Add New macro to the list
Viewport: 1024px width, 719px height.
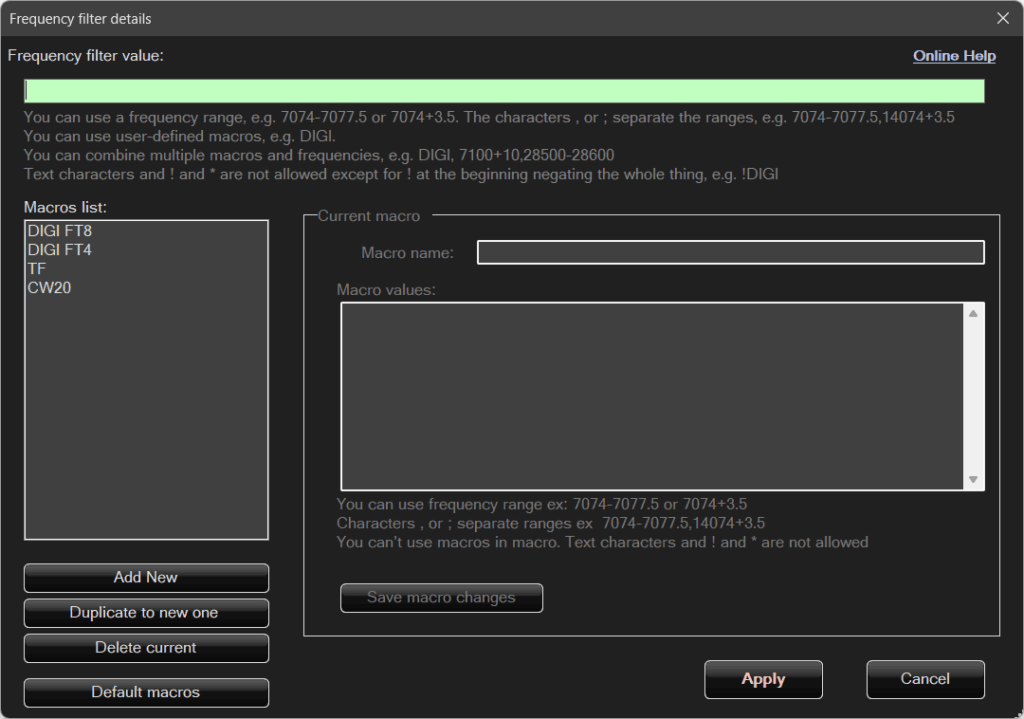[x=146, y=578]
